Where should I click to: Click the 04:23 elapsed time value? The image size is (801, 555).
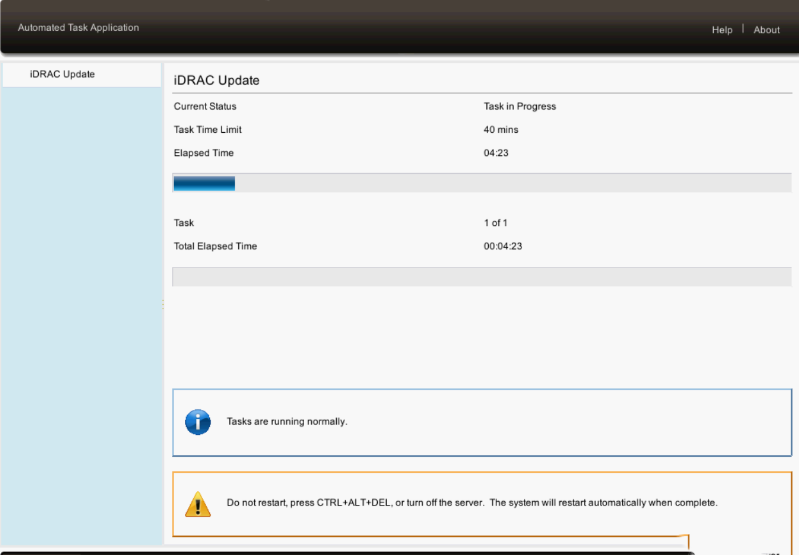pos(496,153)
